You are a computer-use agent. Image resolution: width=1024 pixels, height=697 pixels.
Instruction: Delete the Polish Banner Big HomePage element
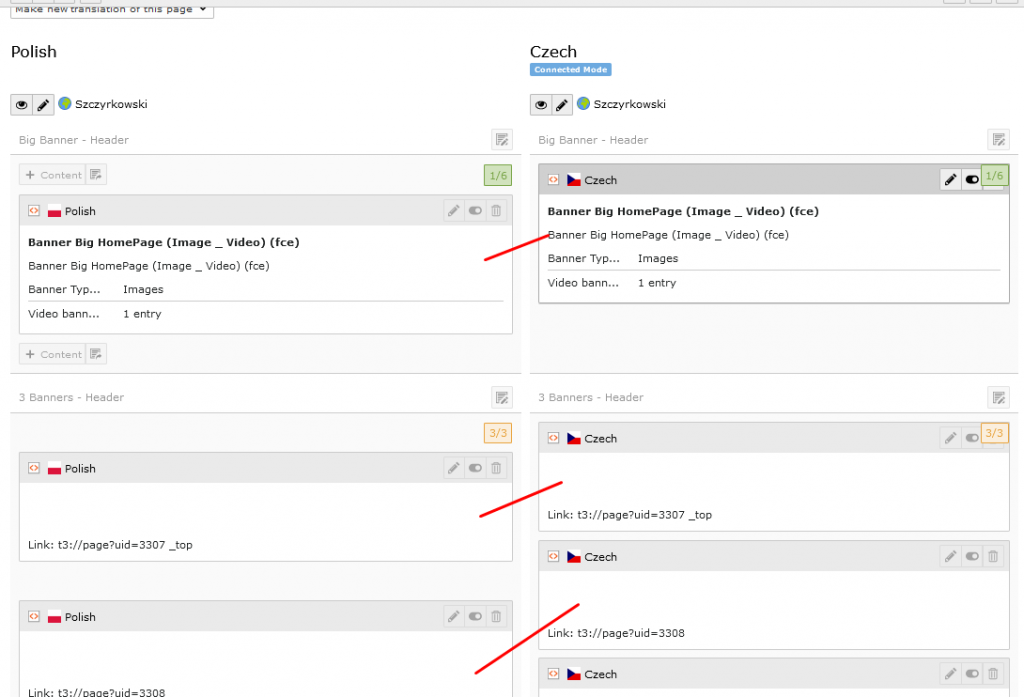click(496, 211)
